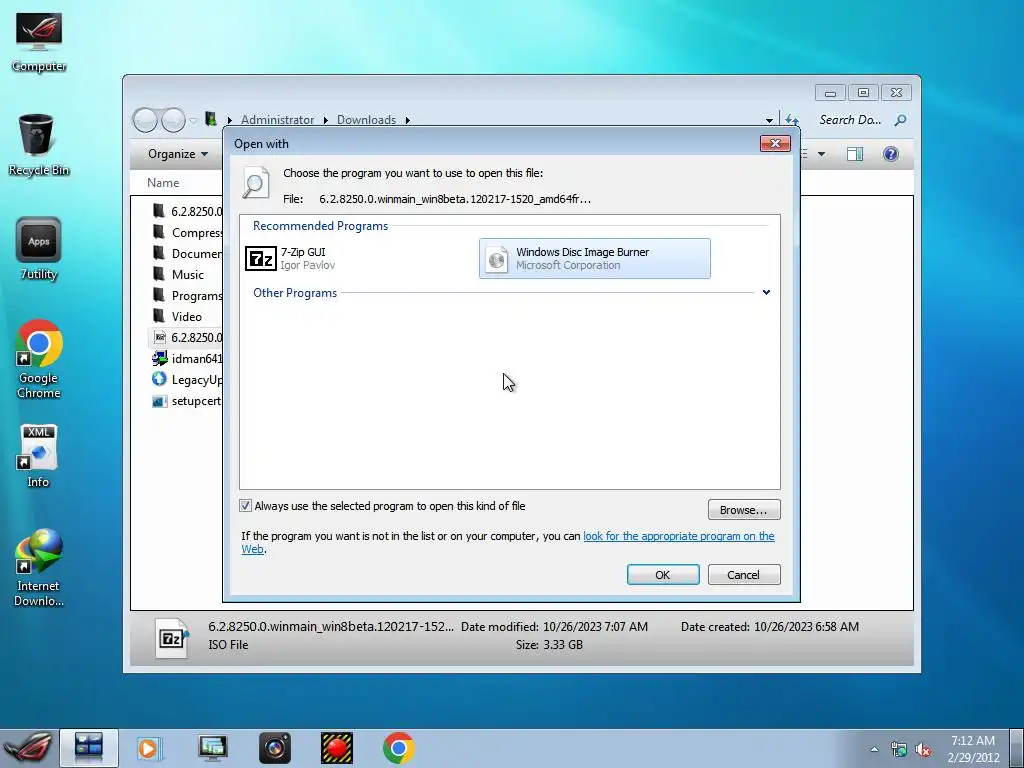Expand the Other Programs section

766,293
